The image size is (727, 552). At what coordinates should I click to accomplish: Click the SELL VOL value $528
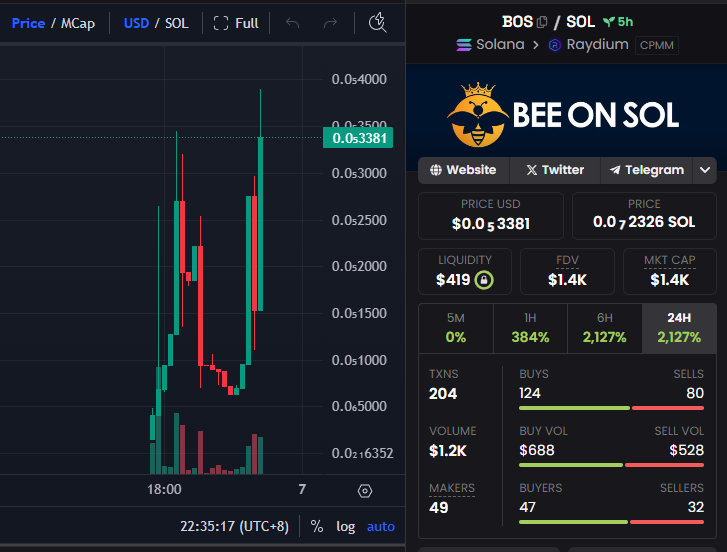[x=687, y=450]
